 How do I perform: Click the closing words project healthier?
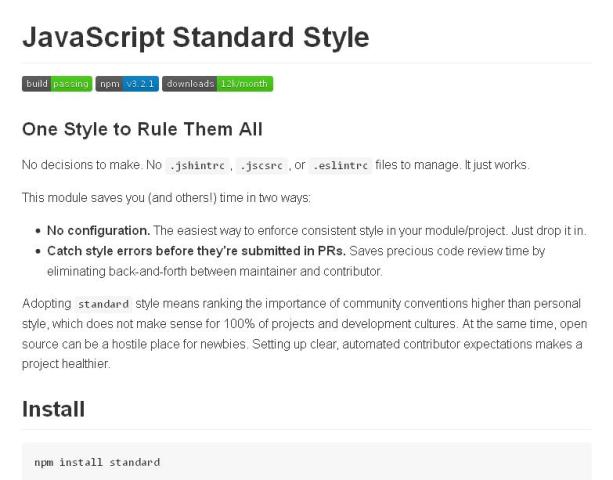(66, 364)
